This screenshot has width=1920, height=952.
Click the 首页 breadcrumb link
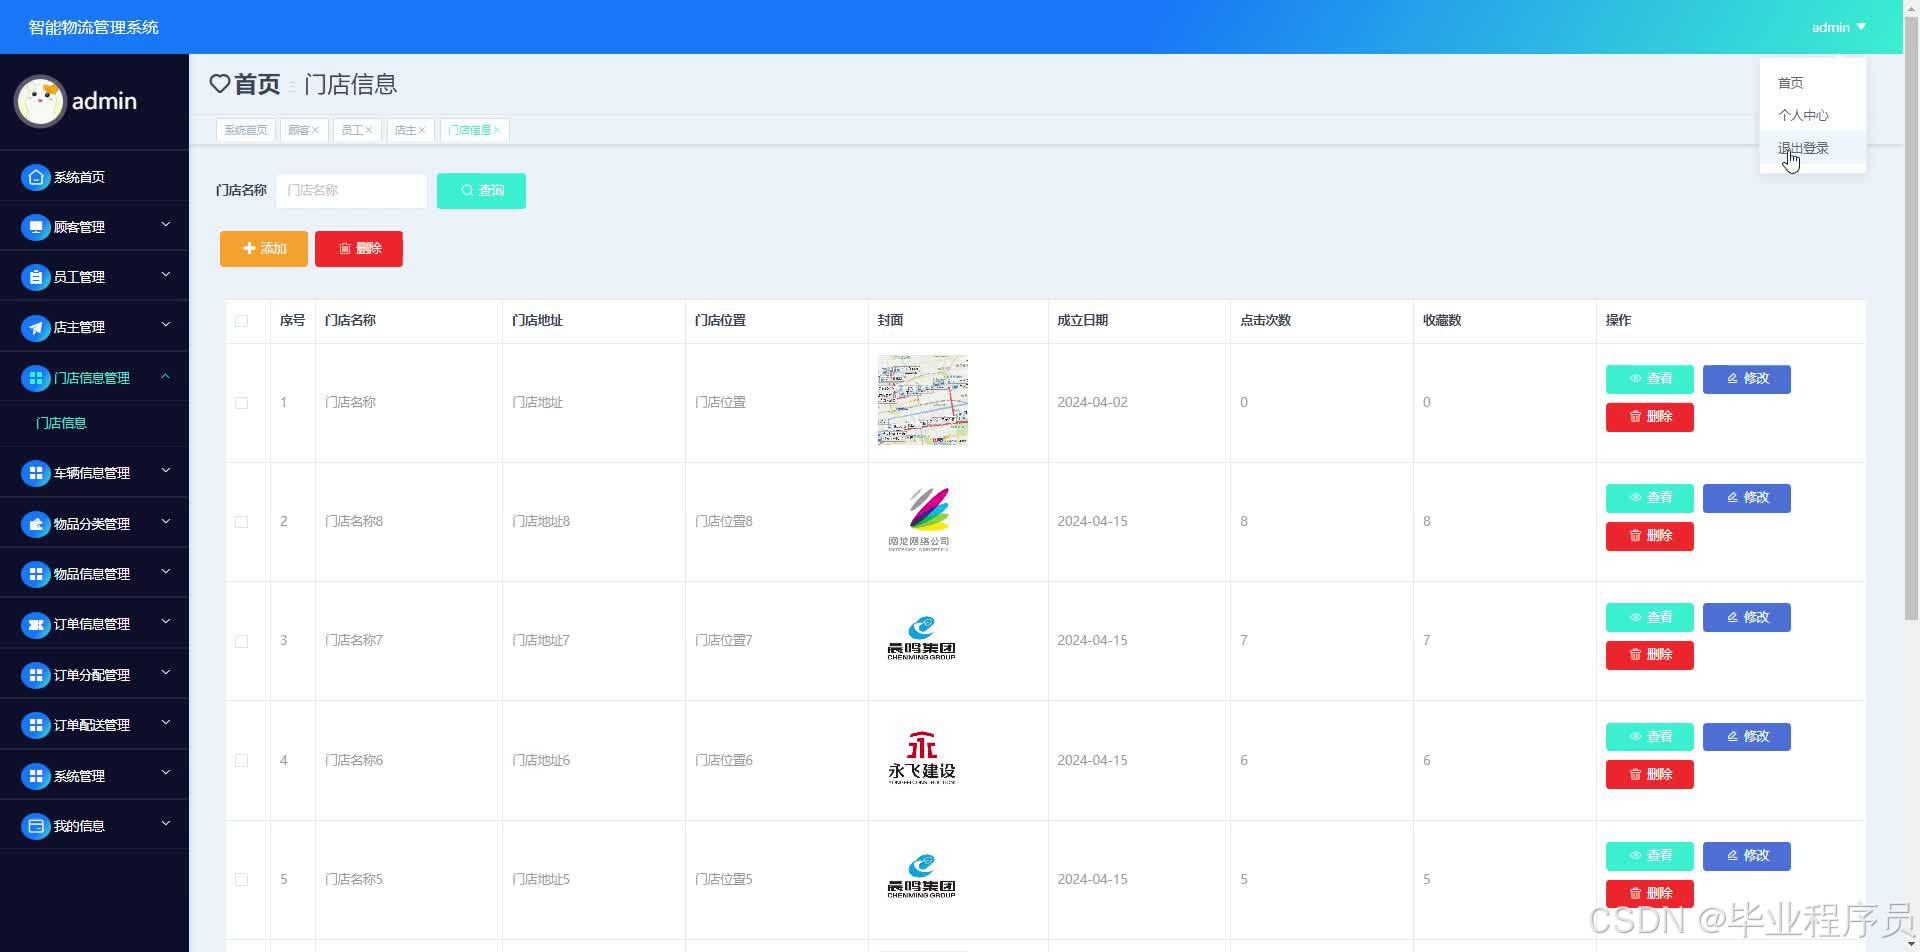pos(257,84)
